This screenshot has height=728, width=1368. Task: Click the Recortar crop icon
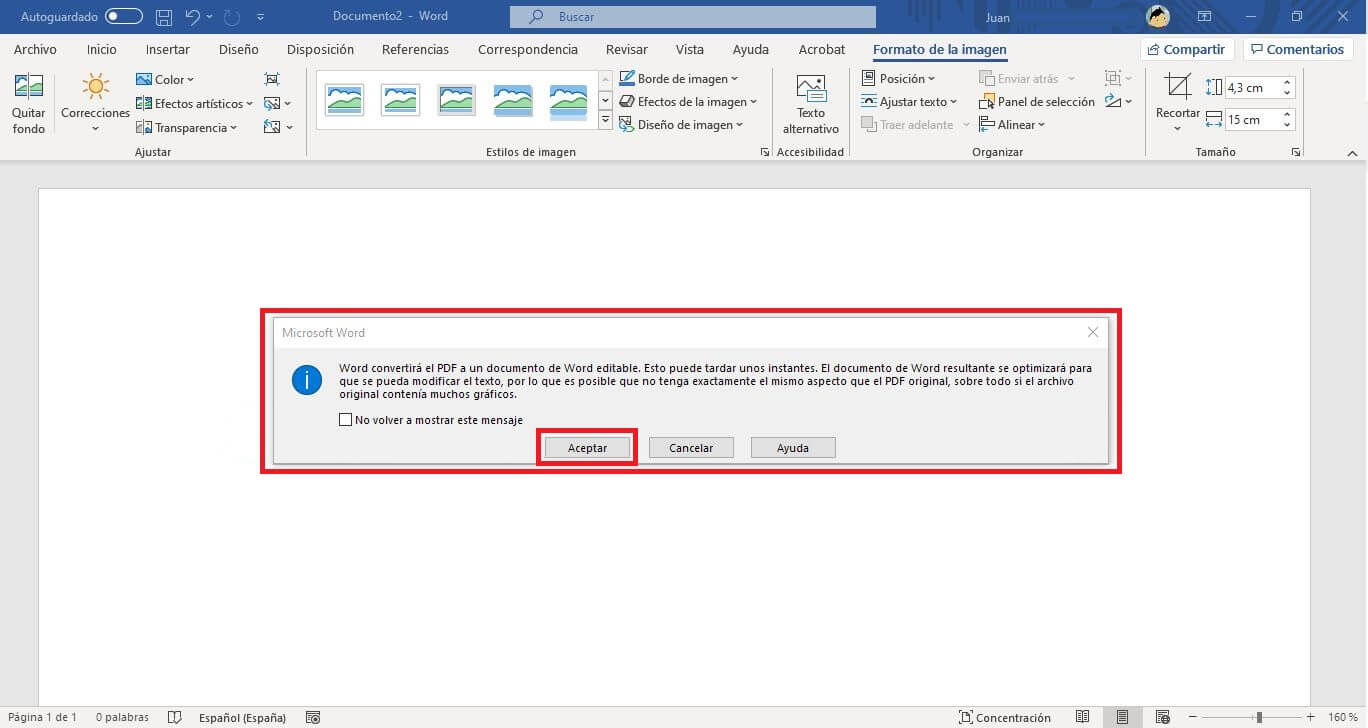pyautogui.click(x=1178, y=87)
